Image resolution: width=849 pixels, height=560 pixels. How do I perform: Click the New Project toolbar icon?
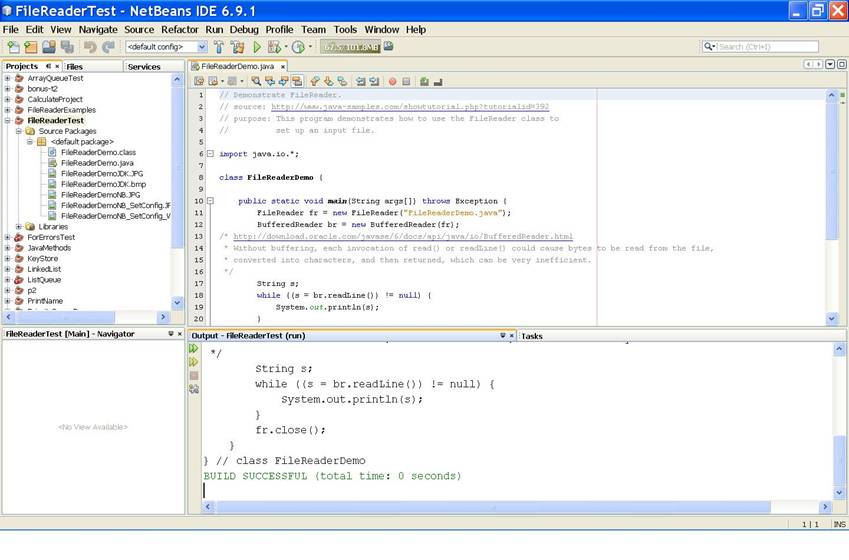(x=30, y=47)
